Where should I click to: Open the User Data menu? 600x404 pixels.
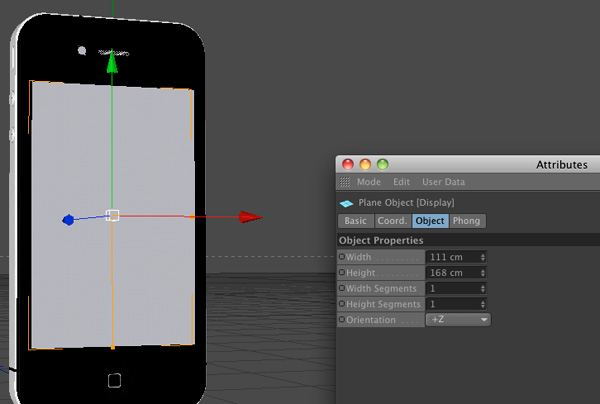tap(443, 182)
